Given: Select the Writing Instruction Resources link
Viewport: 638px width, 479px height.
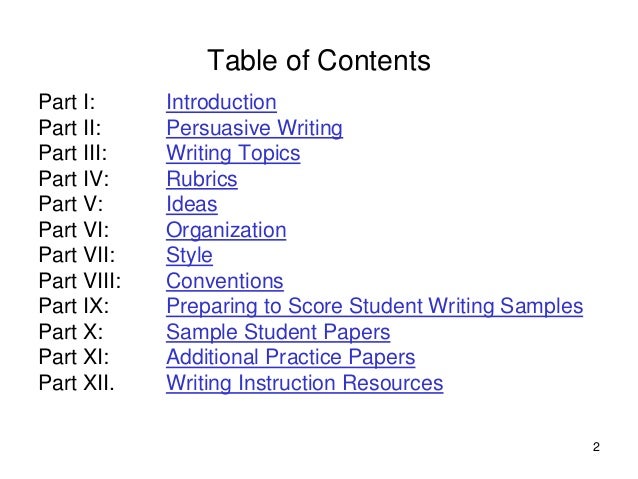Looking at the screenshot, I should tap(304, 383).
